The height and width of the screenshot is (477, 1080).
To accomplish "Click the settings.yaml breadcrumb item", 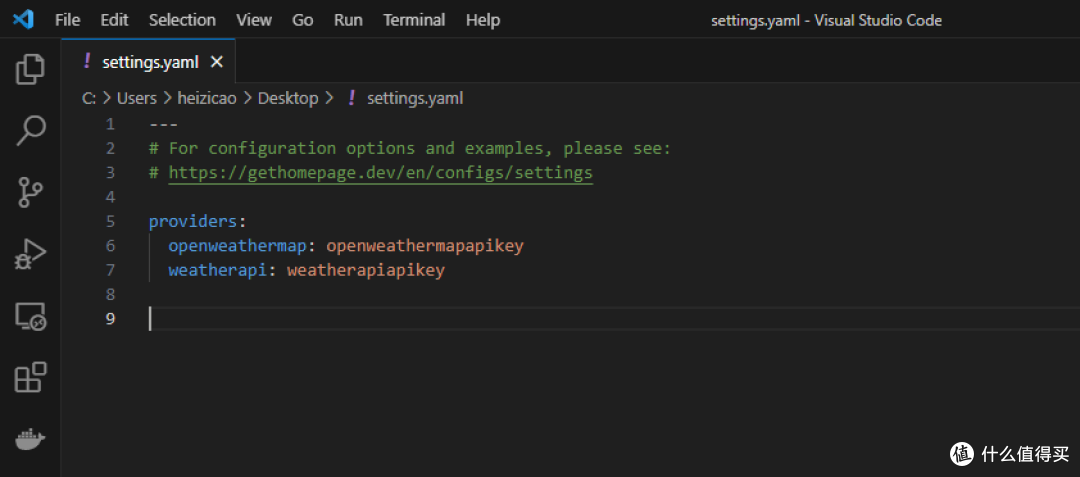I will tap(414, 98).
